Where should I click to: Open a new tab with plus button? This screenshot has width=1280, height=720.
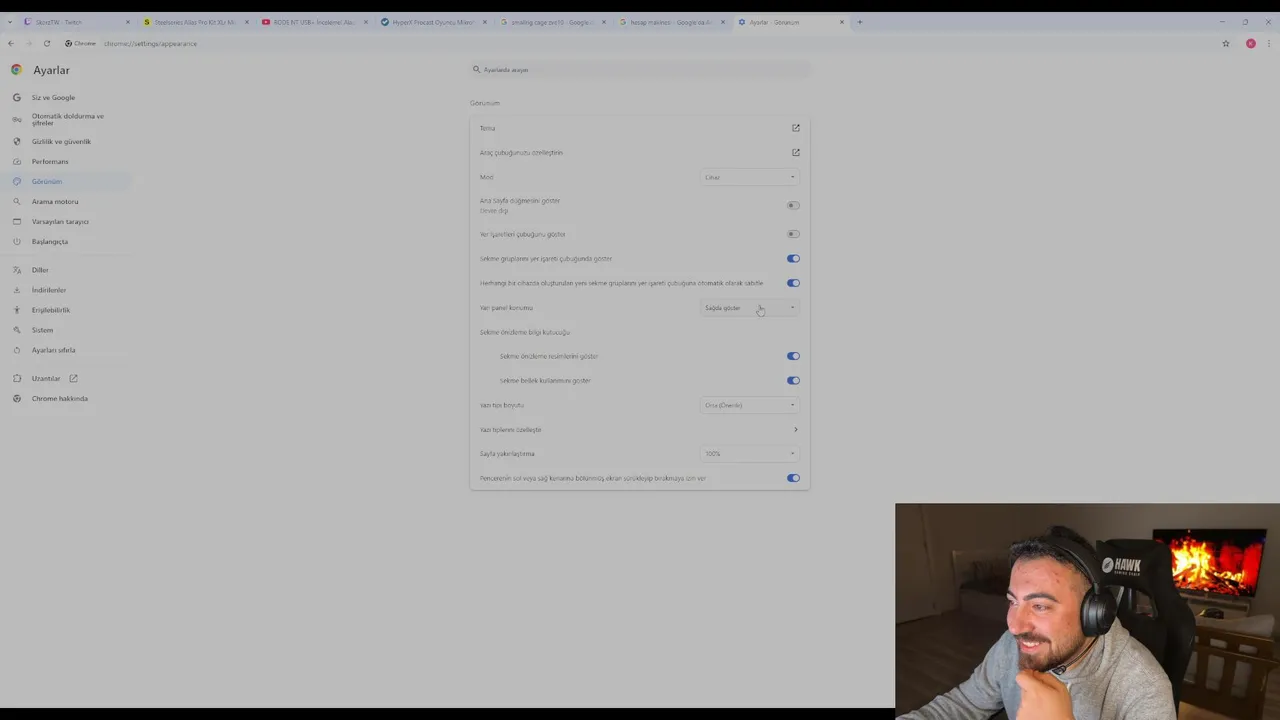tap(859, 22)
